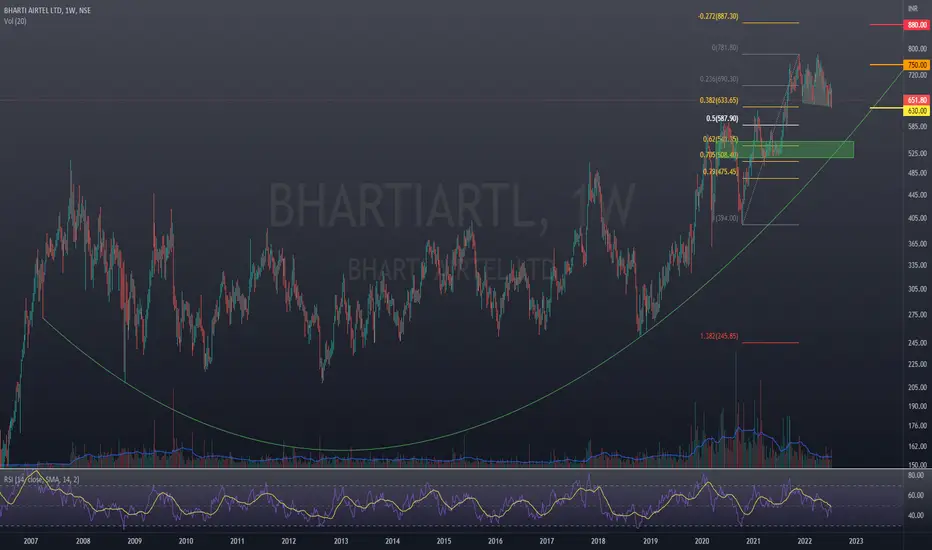The image size is (932, 550).
Task: Select the 0.382(633.65) Fibonacci level label
Action: [x=719, y=100]
